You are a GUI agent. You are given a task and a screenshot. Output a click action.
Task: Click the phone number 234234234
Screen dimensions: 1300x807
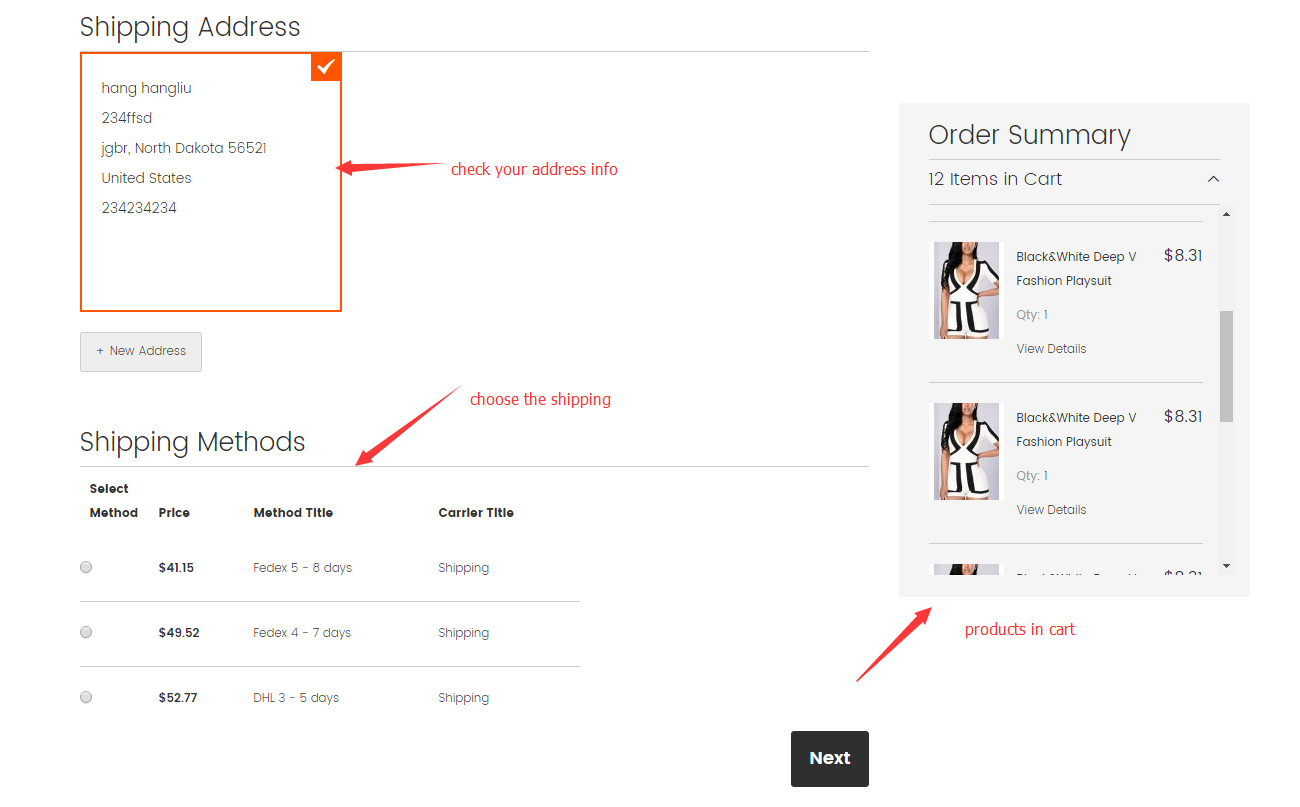[x=139, y=208]
